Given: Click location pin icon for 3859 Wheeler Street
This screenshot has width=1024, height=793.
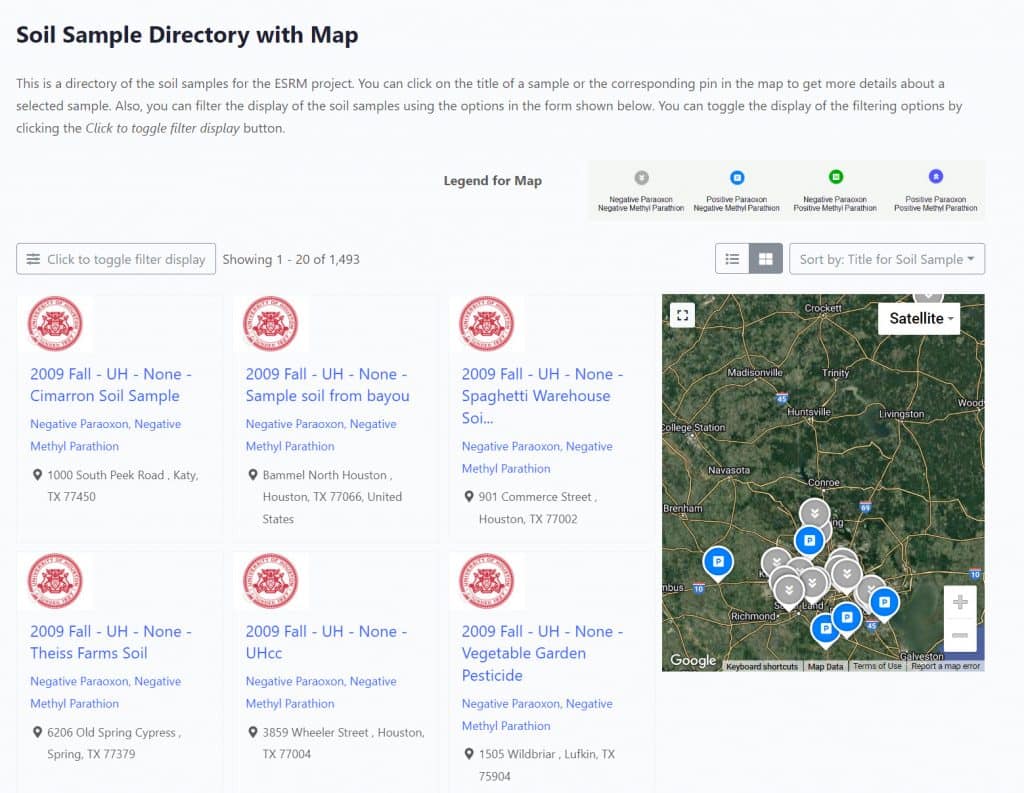Looking at the screenshot, I should (253, 732).
